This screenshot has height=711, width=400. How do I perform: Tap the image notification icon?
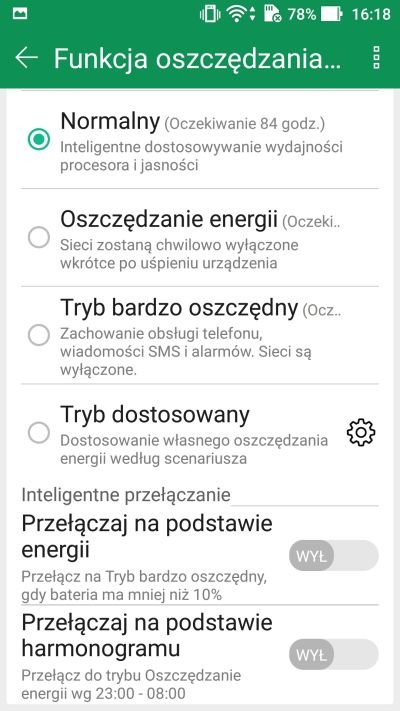coord(20,14)
